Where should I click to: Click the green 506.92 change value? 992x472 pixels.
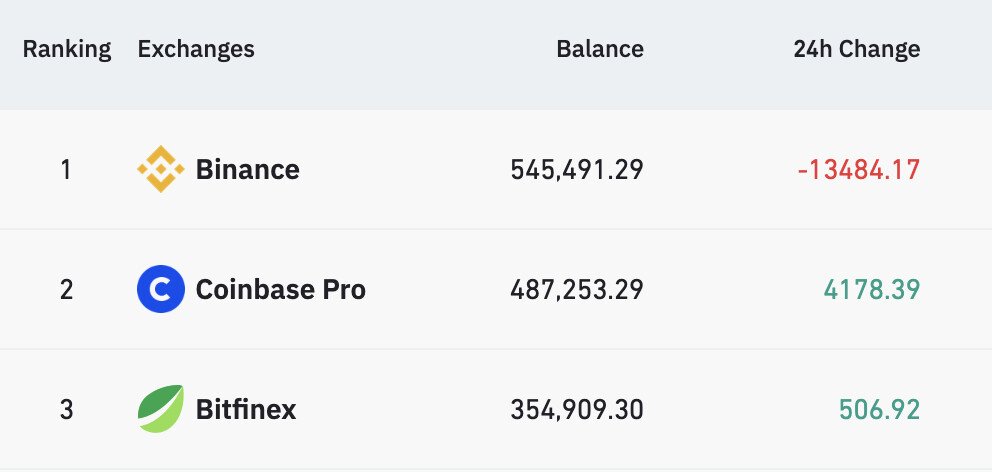click(879, 410)
